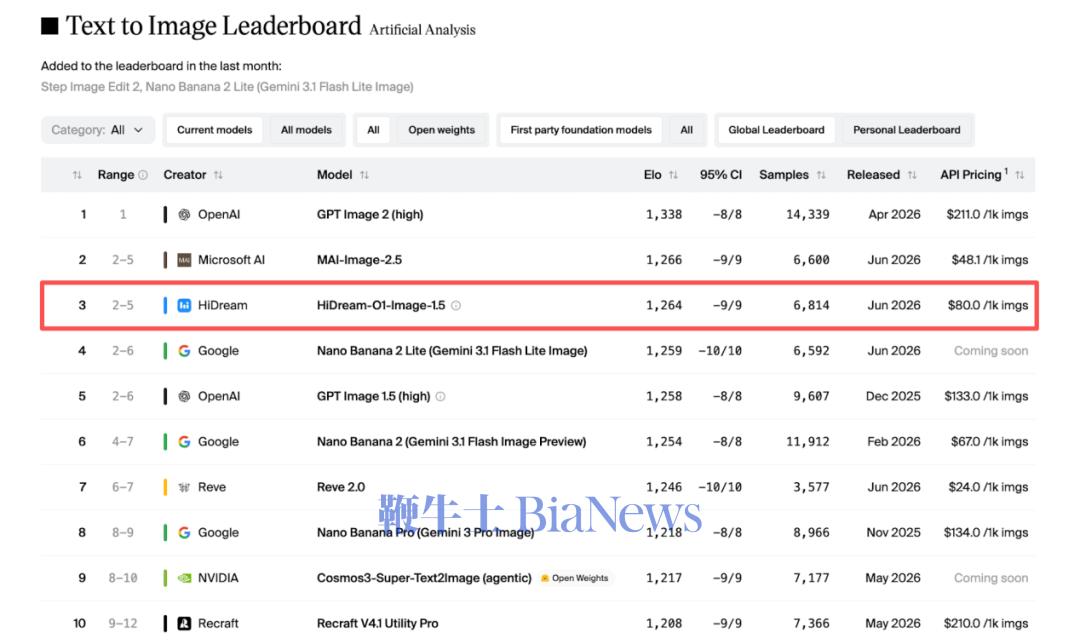
Task: Click Coming soon in Nano Banana 2 Lite row
Action: click(991, 351)
